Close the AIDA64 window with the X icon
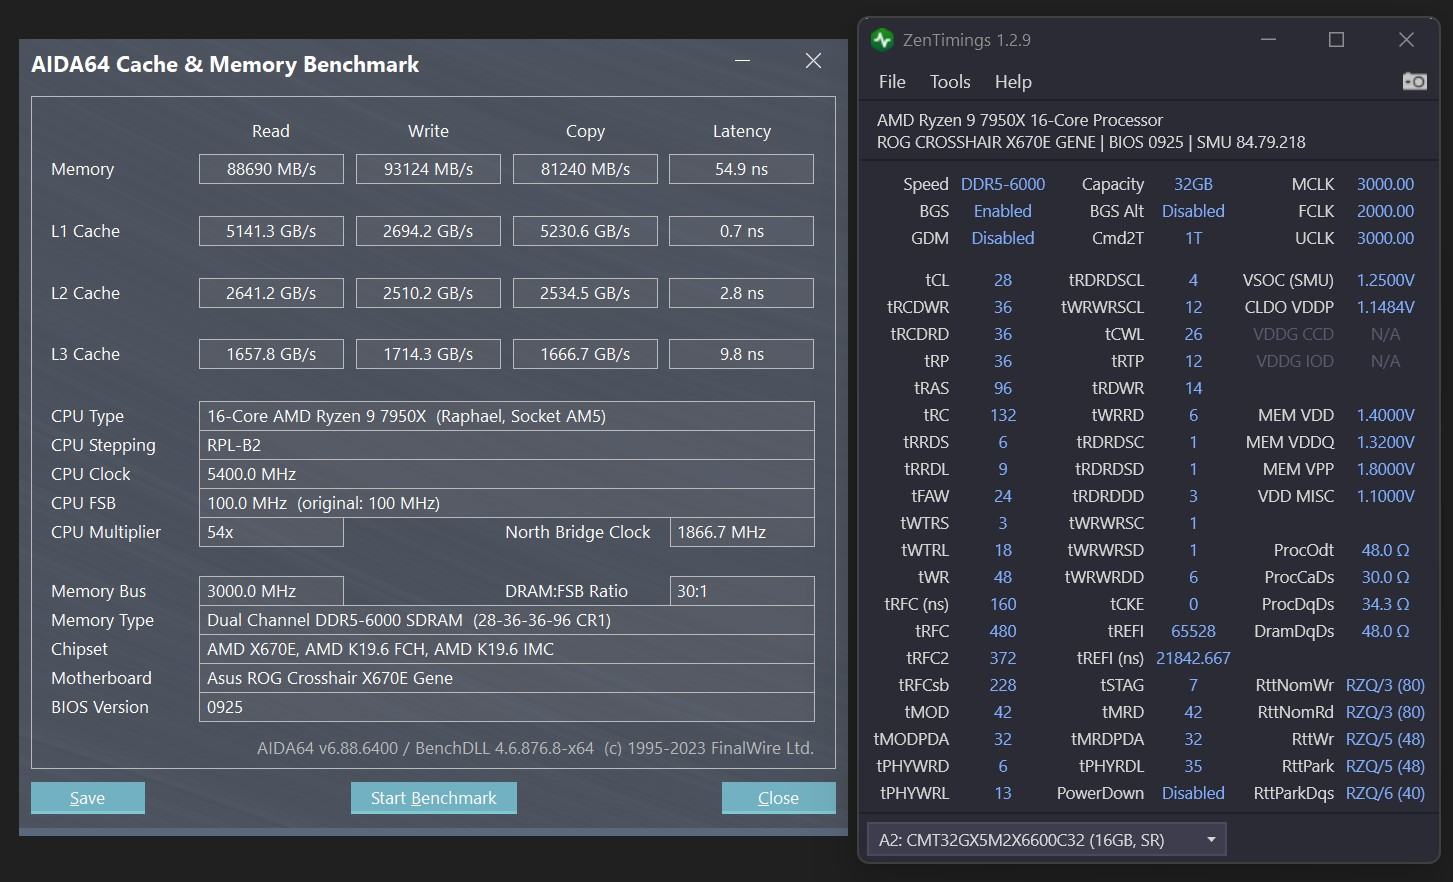This screenshot has width=1453, height=882. [x=814, y=61]
